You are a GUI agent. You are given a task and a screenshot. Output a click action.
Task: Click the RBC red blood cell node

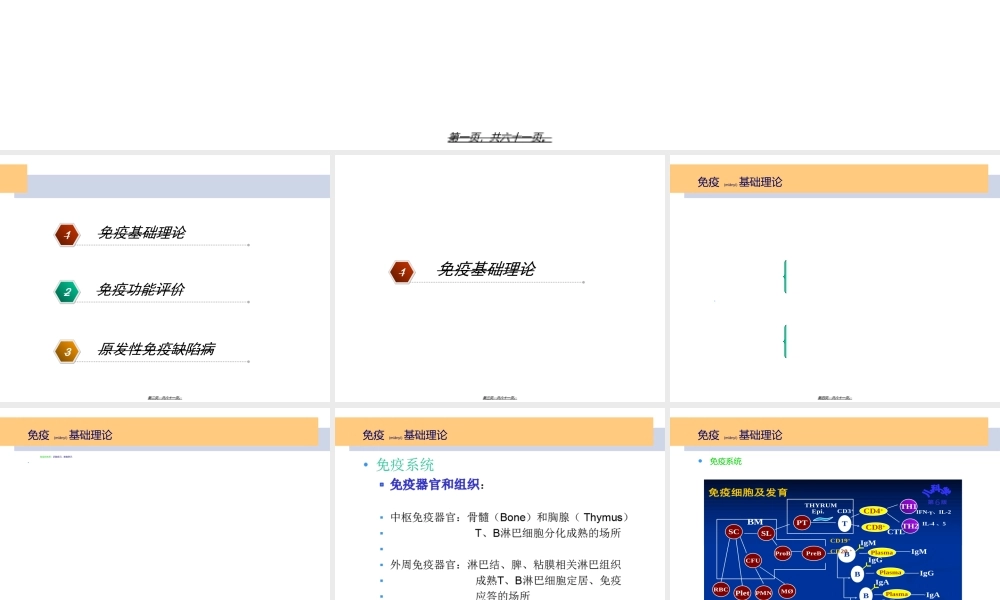coord(720,589)
